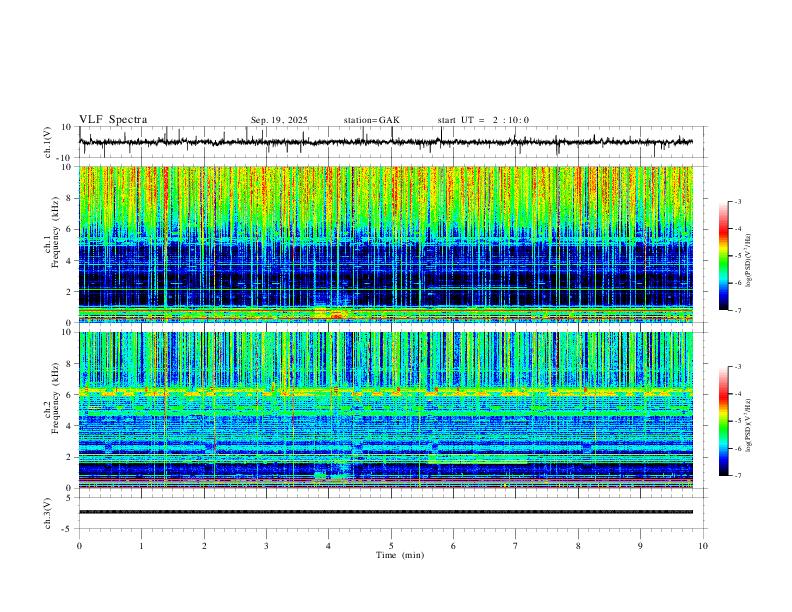792x612 pixels.
Task: Click the time axis tick label "9"
Action: click(x=640, y=546)
